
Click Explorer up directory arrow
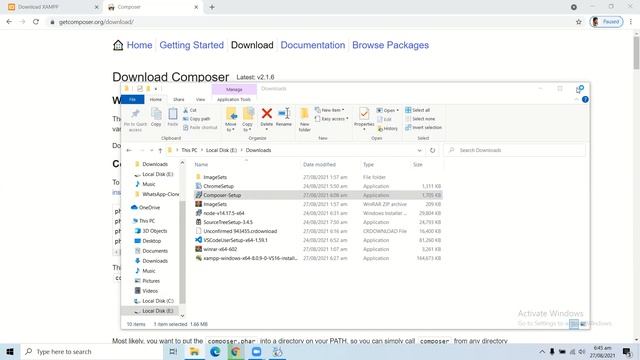tap(160, 150)
